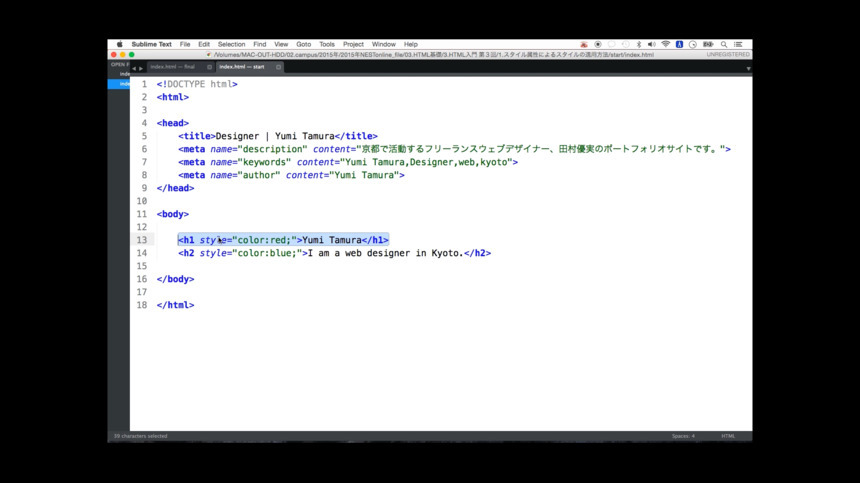
Task: Open the Tools menu
Action: click(327, 44)
